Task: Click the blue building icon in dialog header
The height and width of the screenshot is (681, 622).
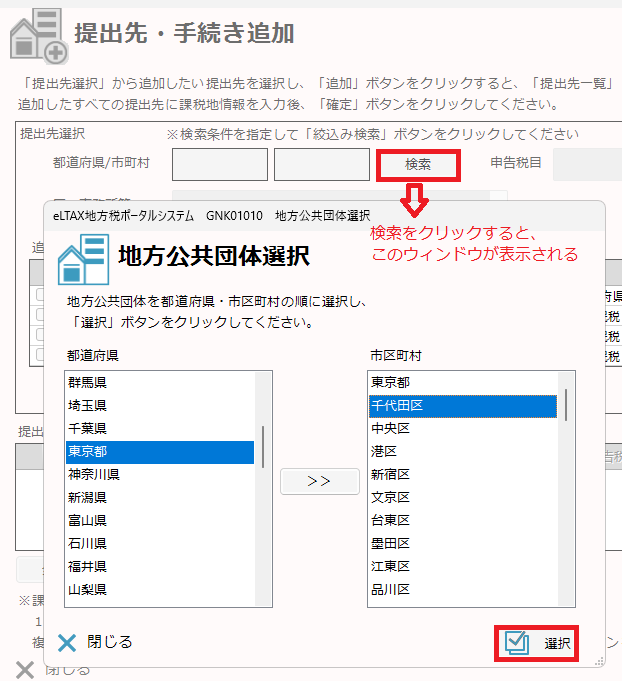Action: (x=83, y=260)
